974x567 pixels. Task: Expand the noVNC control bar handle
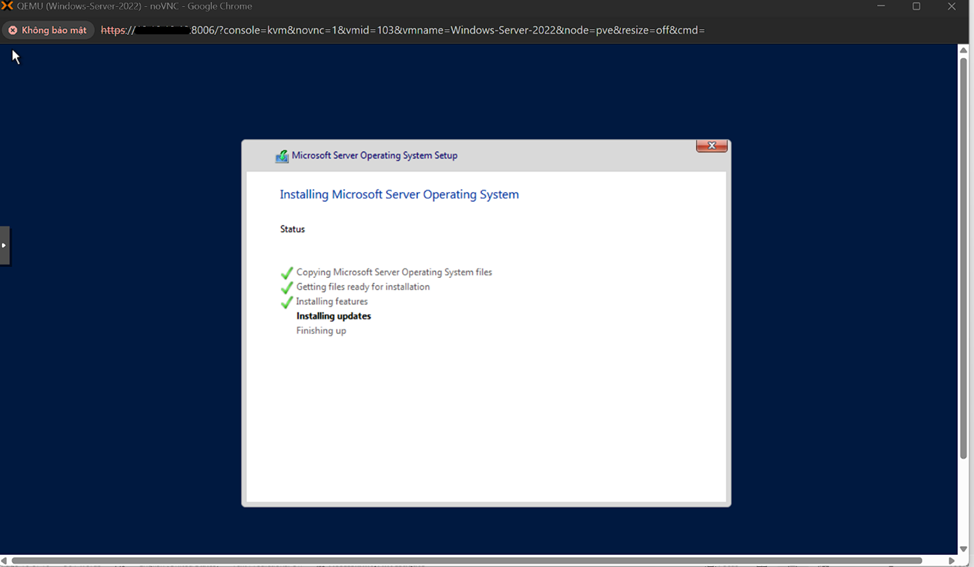click(x=4, y=245)
